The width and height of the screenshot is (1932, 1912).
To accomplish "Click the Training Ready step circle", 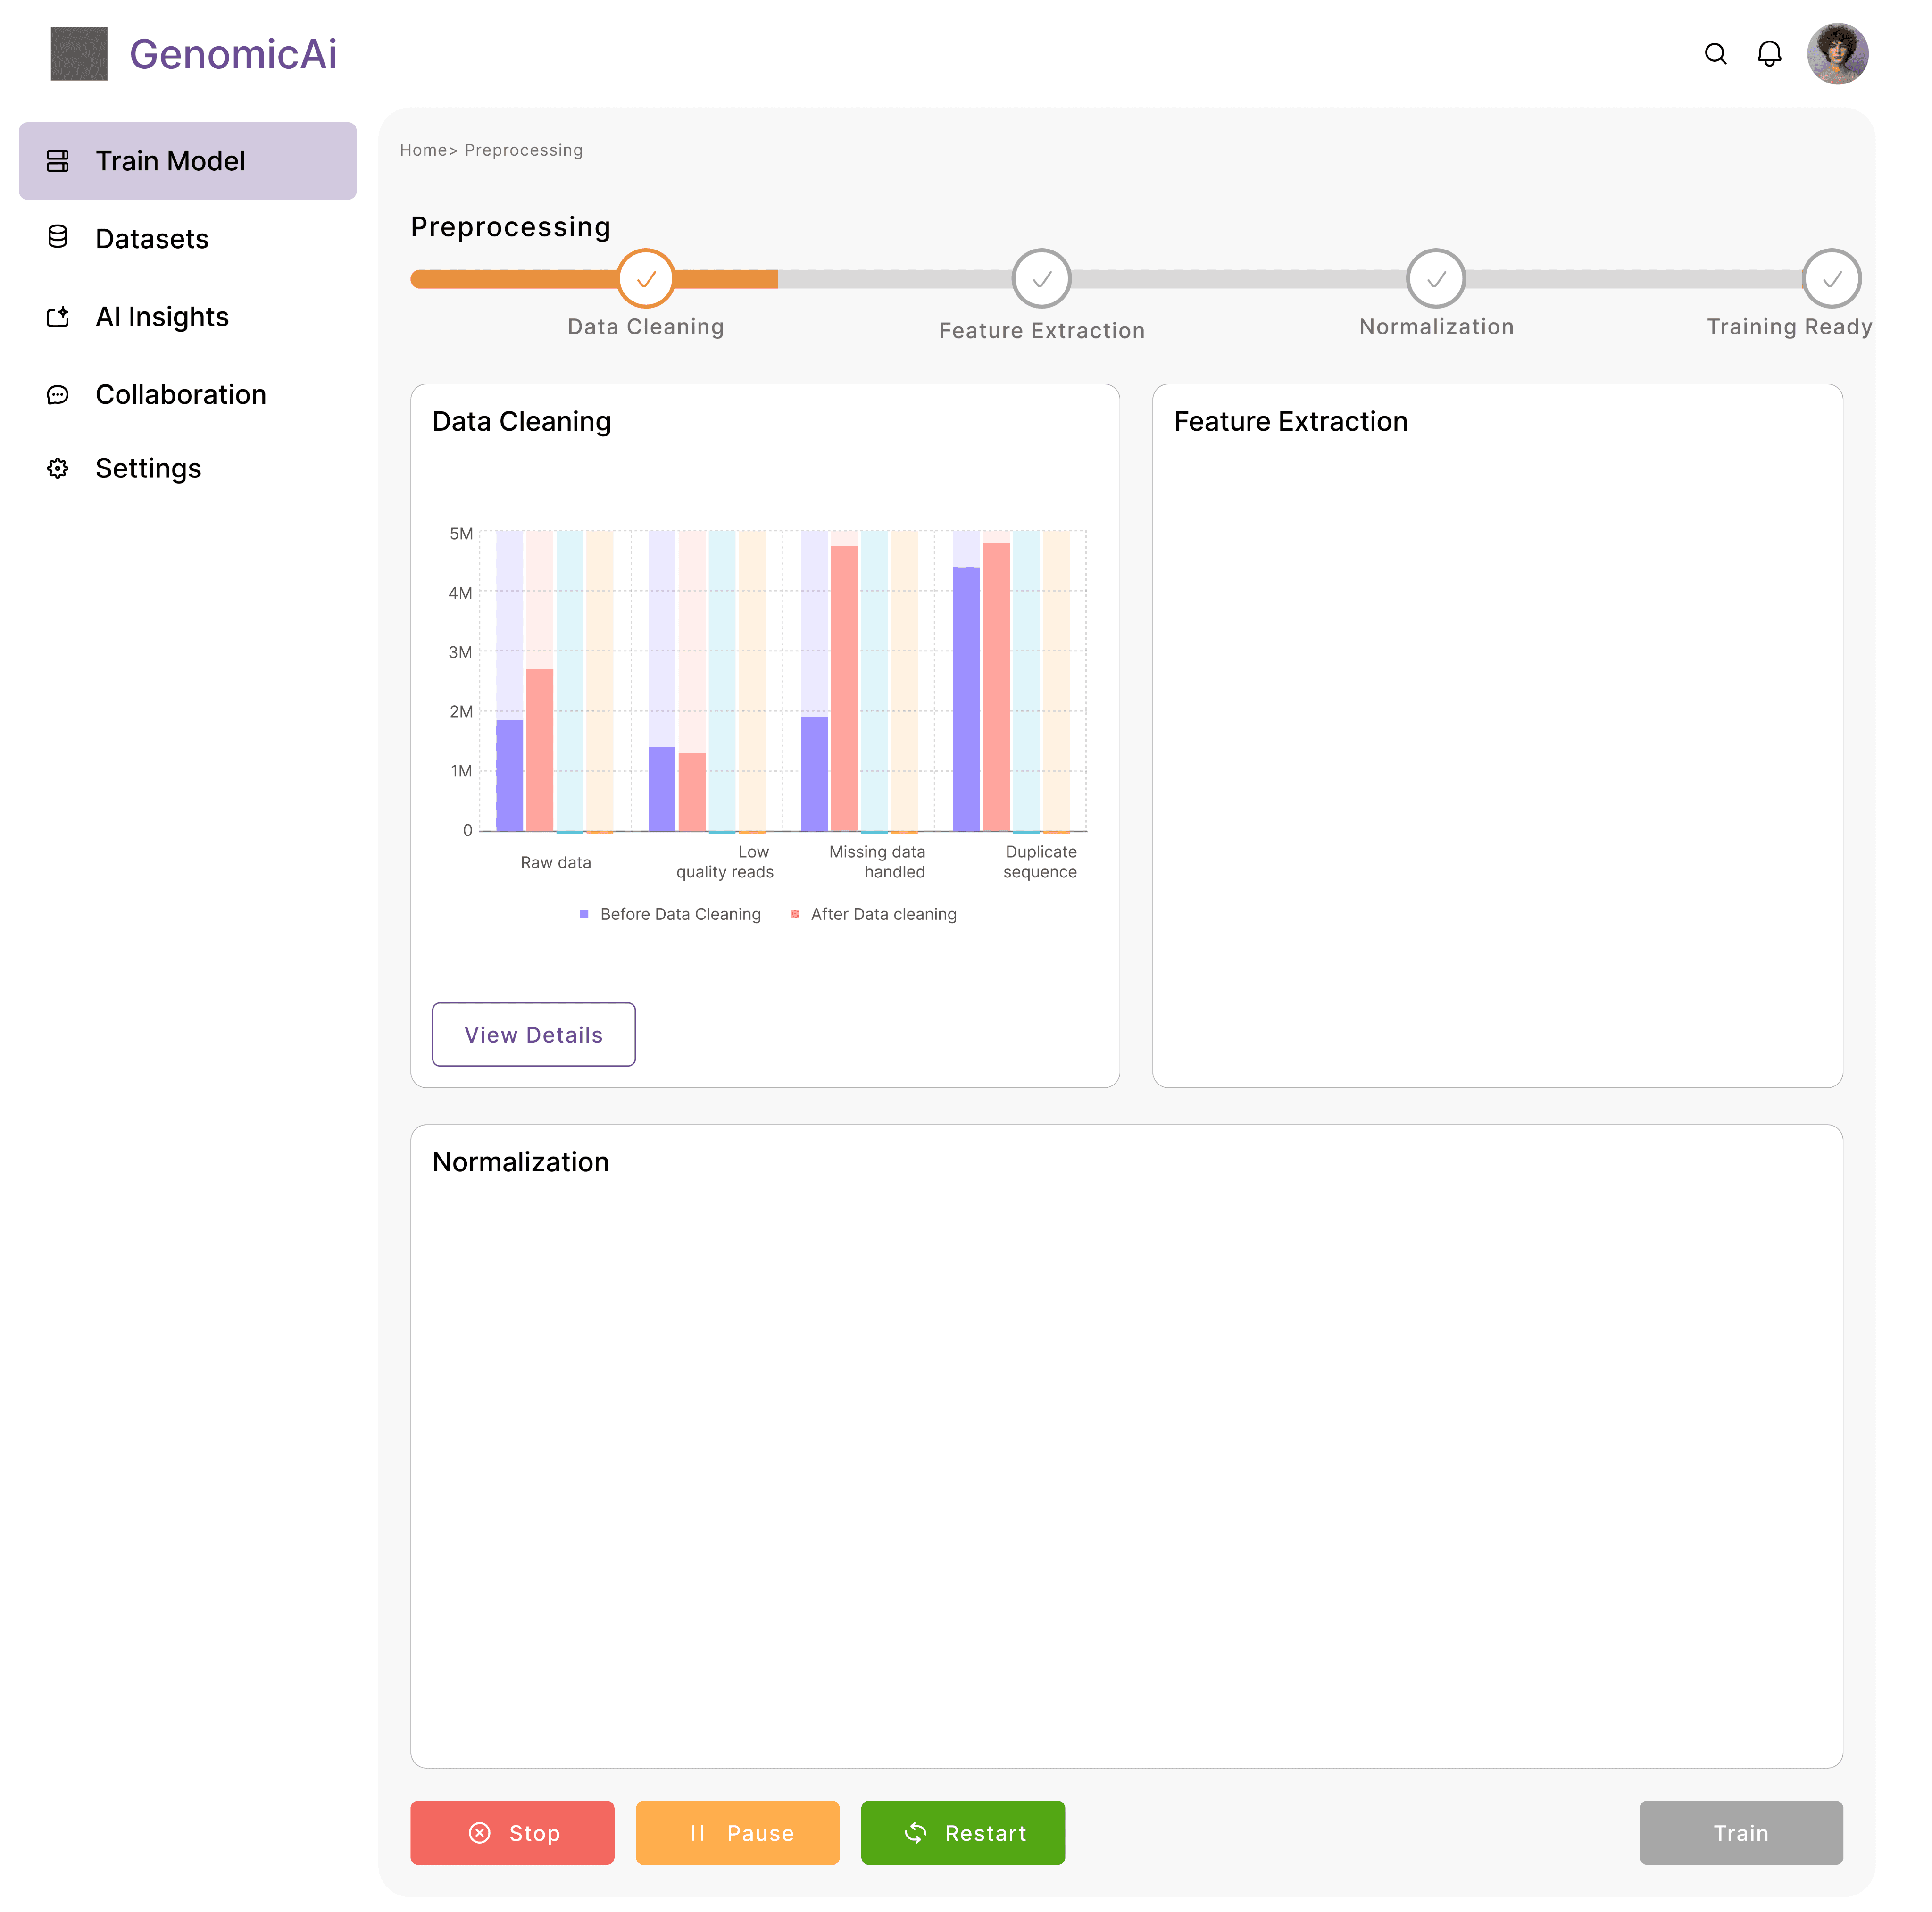I will tap(1831, 279).
